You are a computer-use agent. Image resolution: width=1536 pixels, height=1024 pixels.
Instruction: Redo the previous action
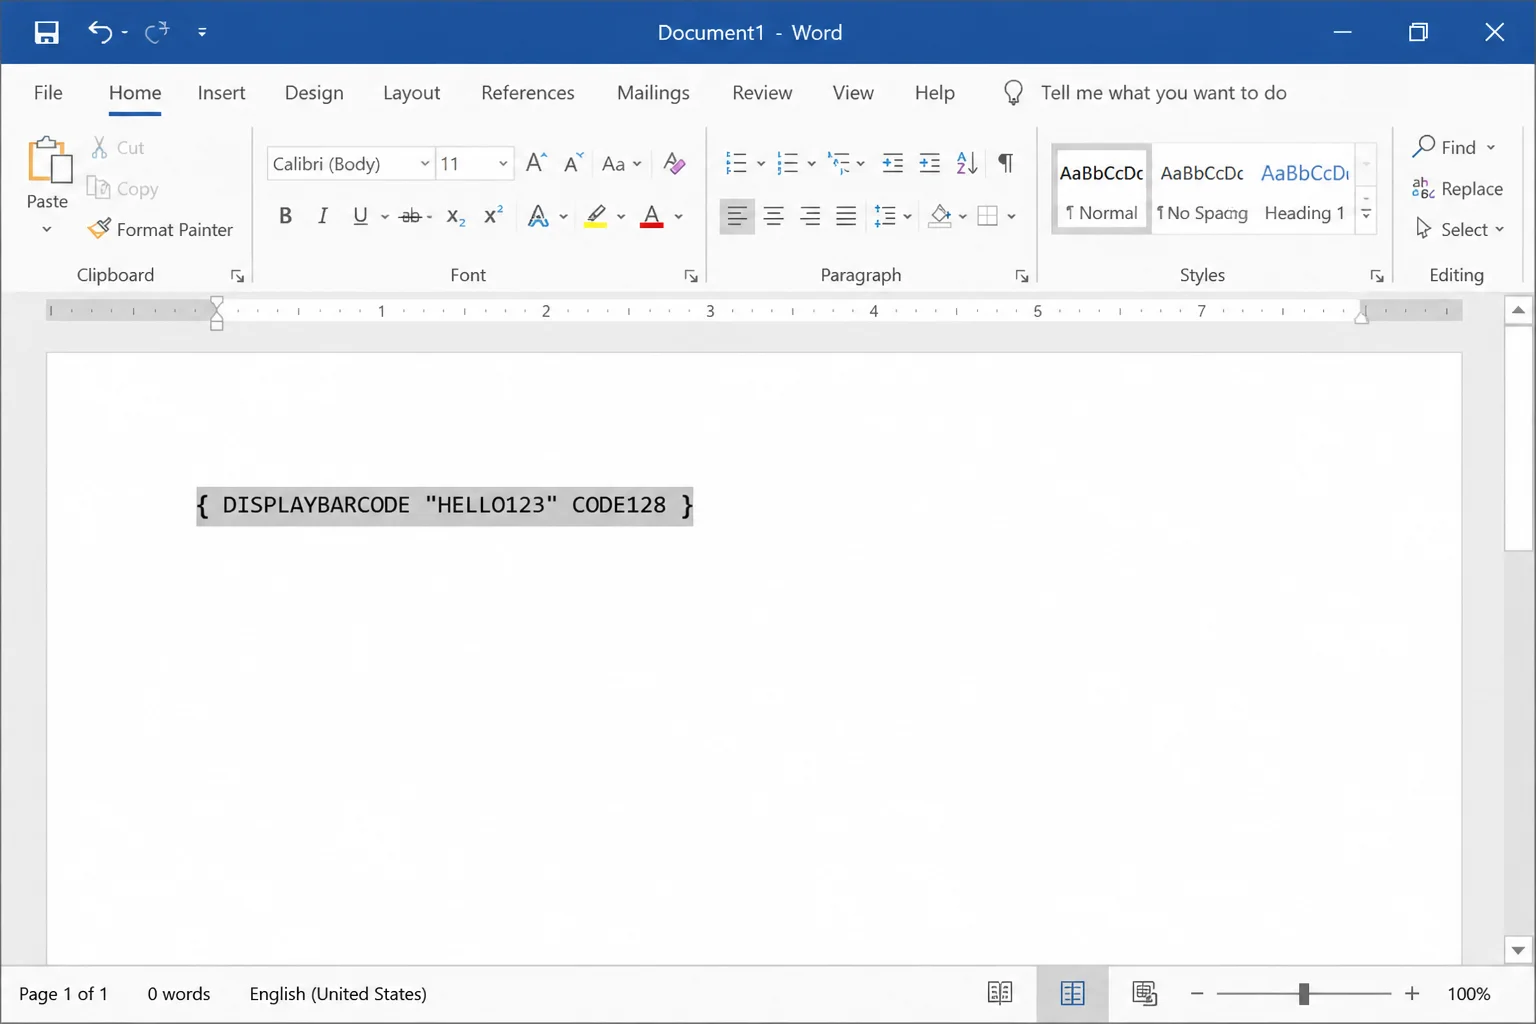(157, 32)
